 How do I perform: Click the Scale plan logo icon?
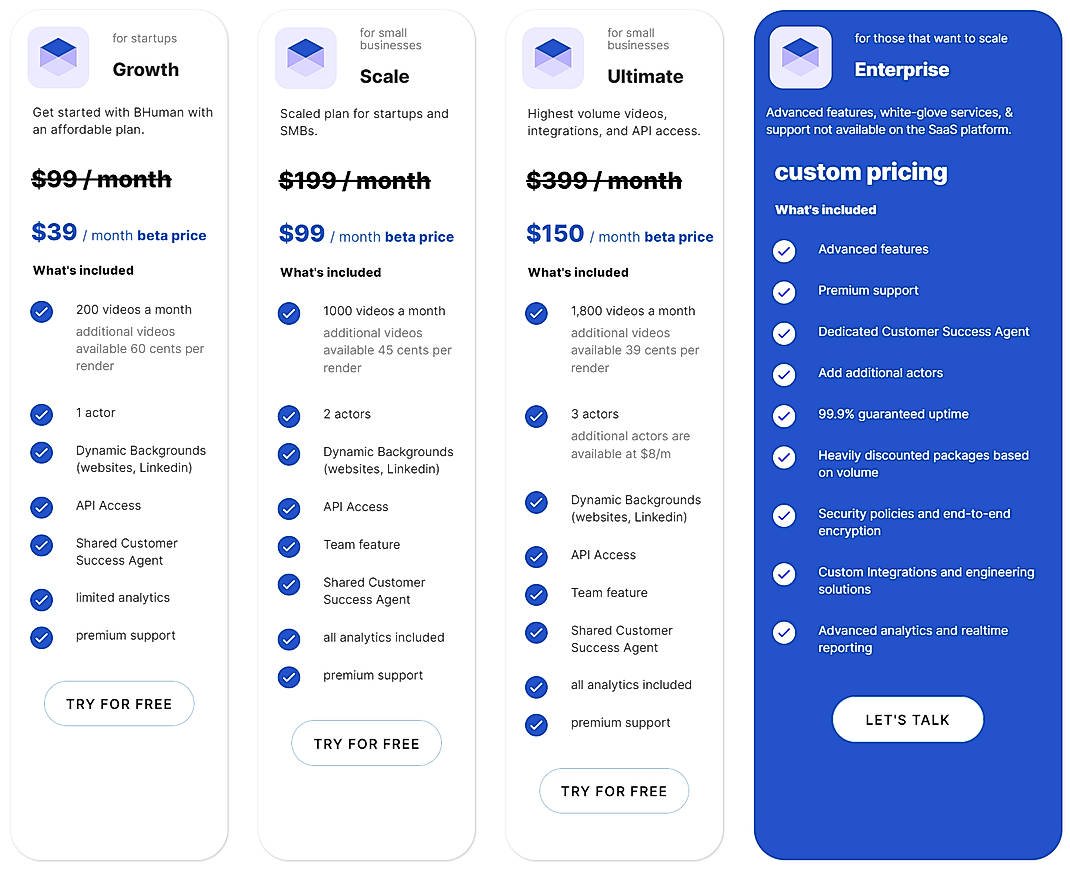point(305,57)
